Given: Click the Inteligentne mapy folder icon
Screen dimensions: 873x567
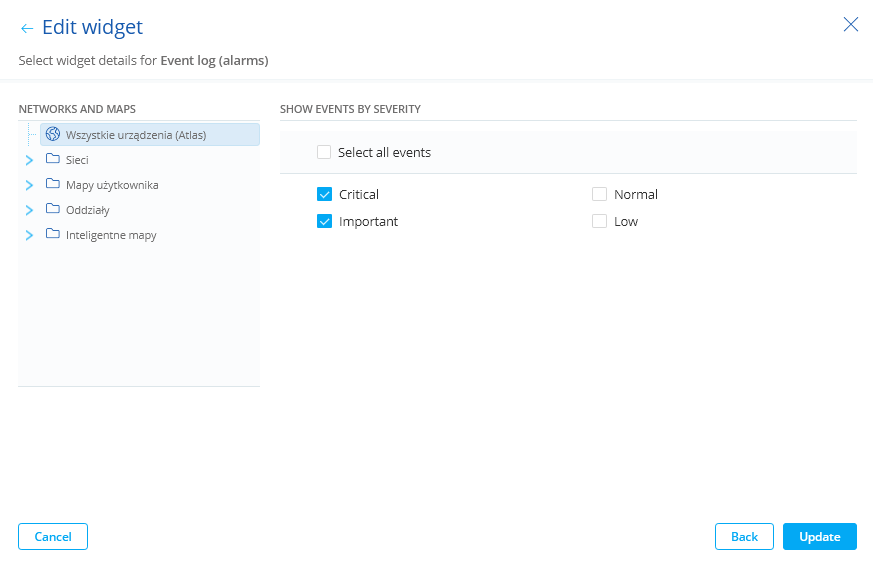Looking at the screenshot, I should click(53, 235).
